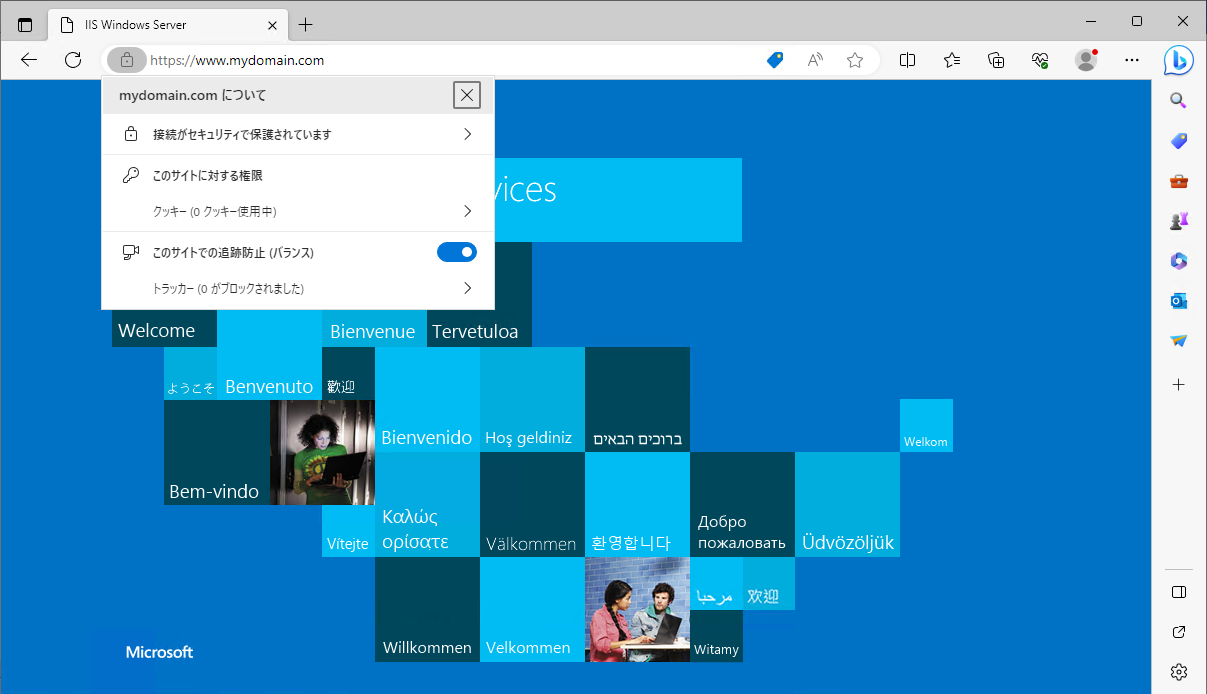
Task: Close the mydomain.com について popup
Action: pos(467,95)
